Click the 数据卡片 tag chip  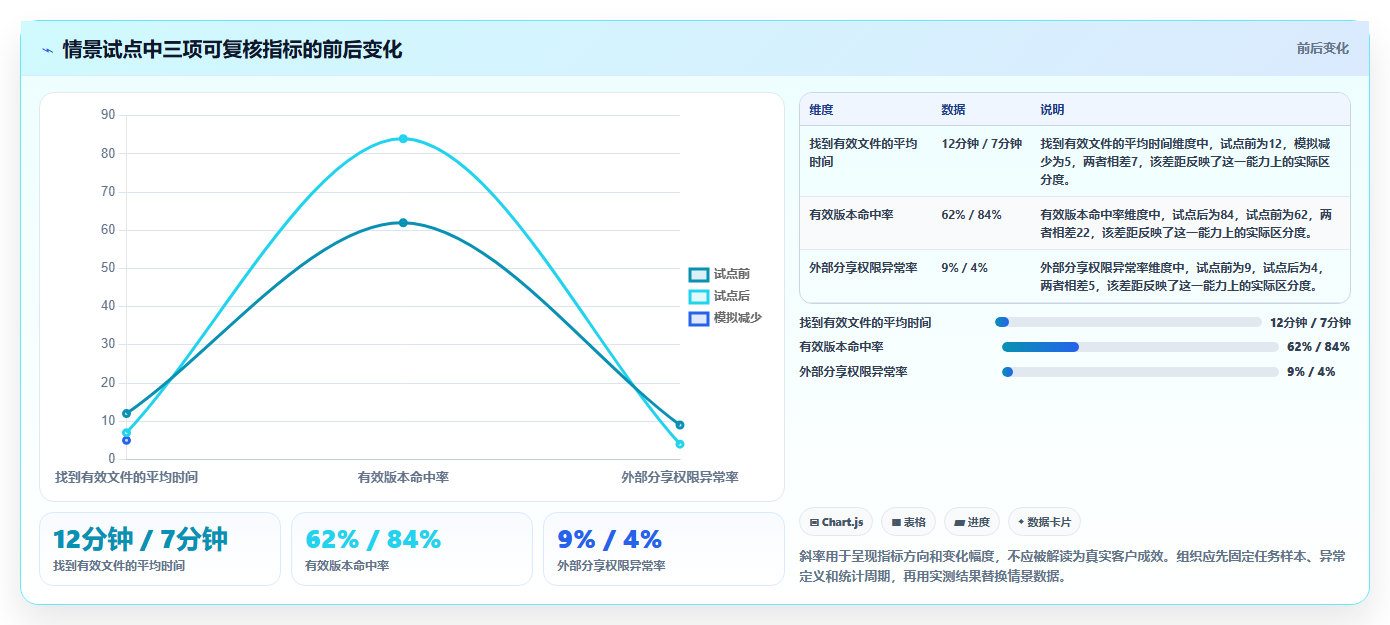pyautogui.click(x=1044, y=522)
